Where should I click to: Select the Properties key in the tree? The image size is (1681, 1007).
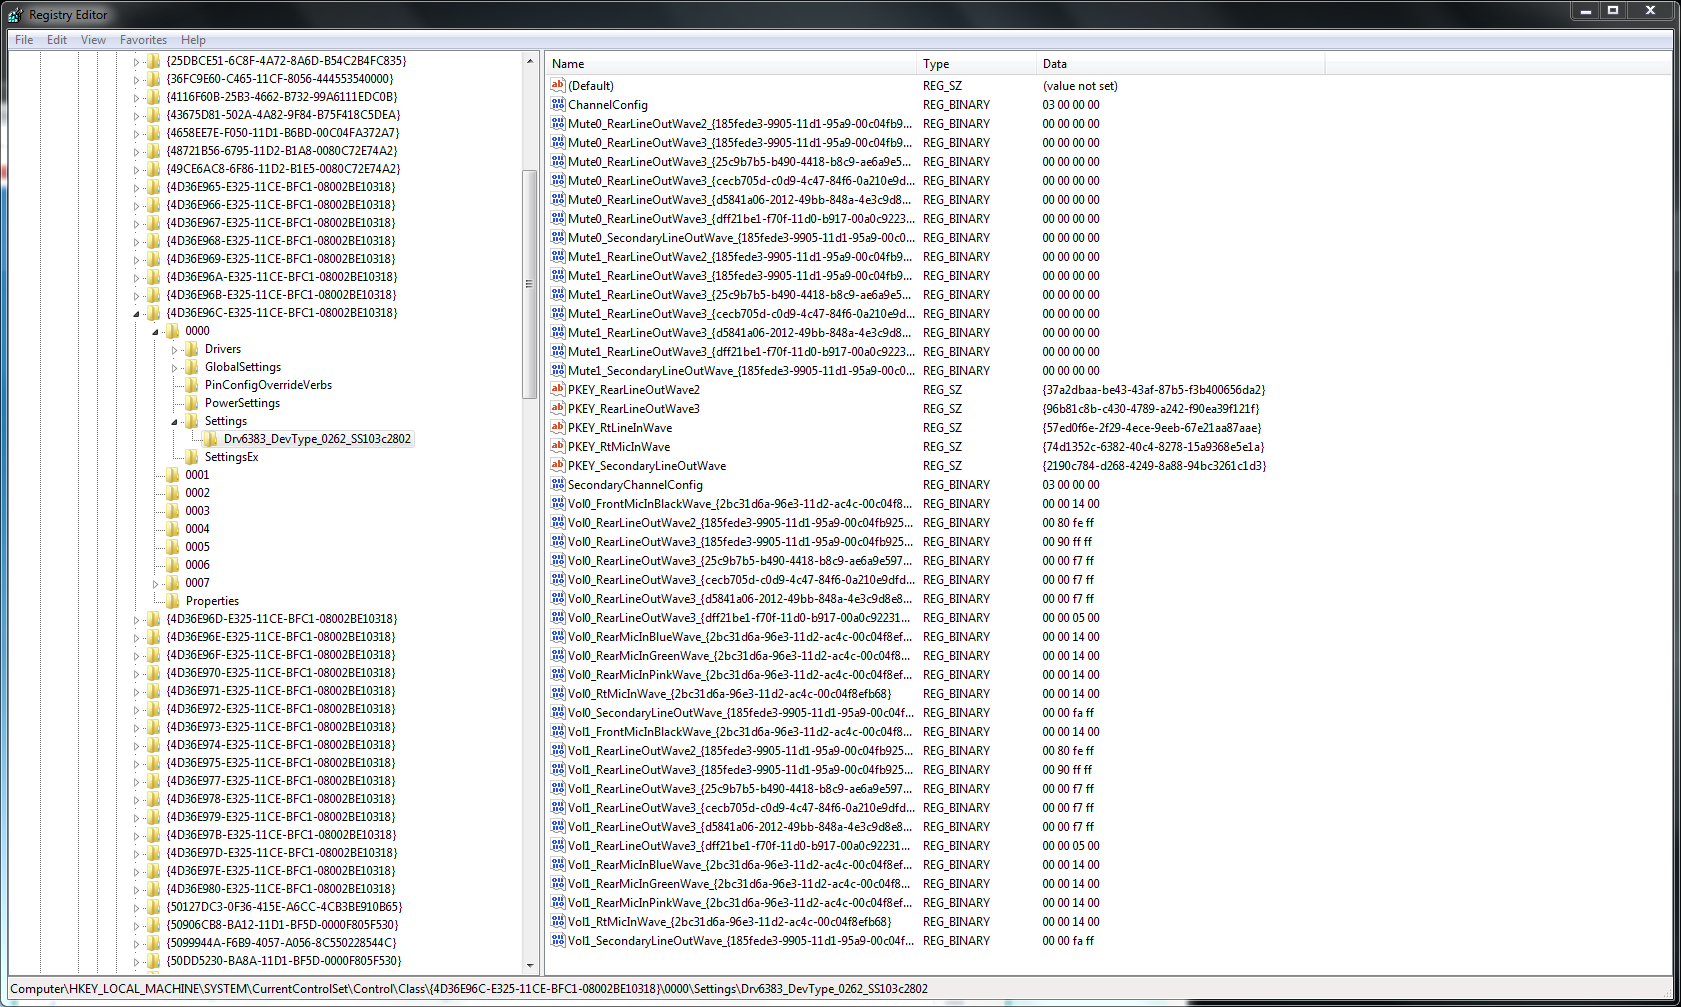click(x=212, y=601)
